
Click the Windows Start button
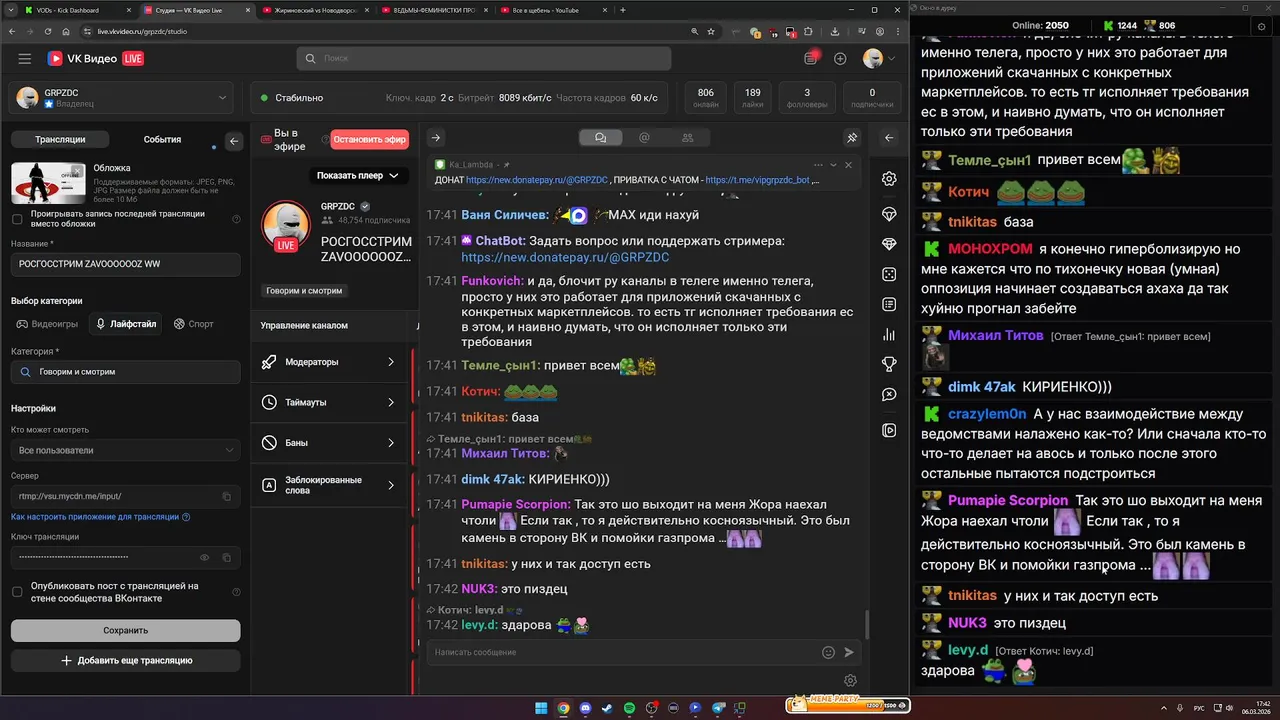tap(541, 708)
